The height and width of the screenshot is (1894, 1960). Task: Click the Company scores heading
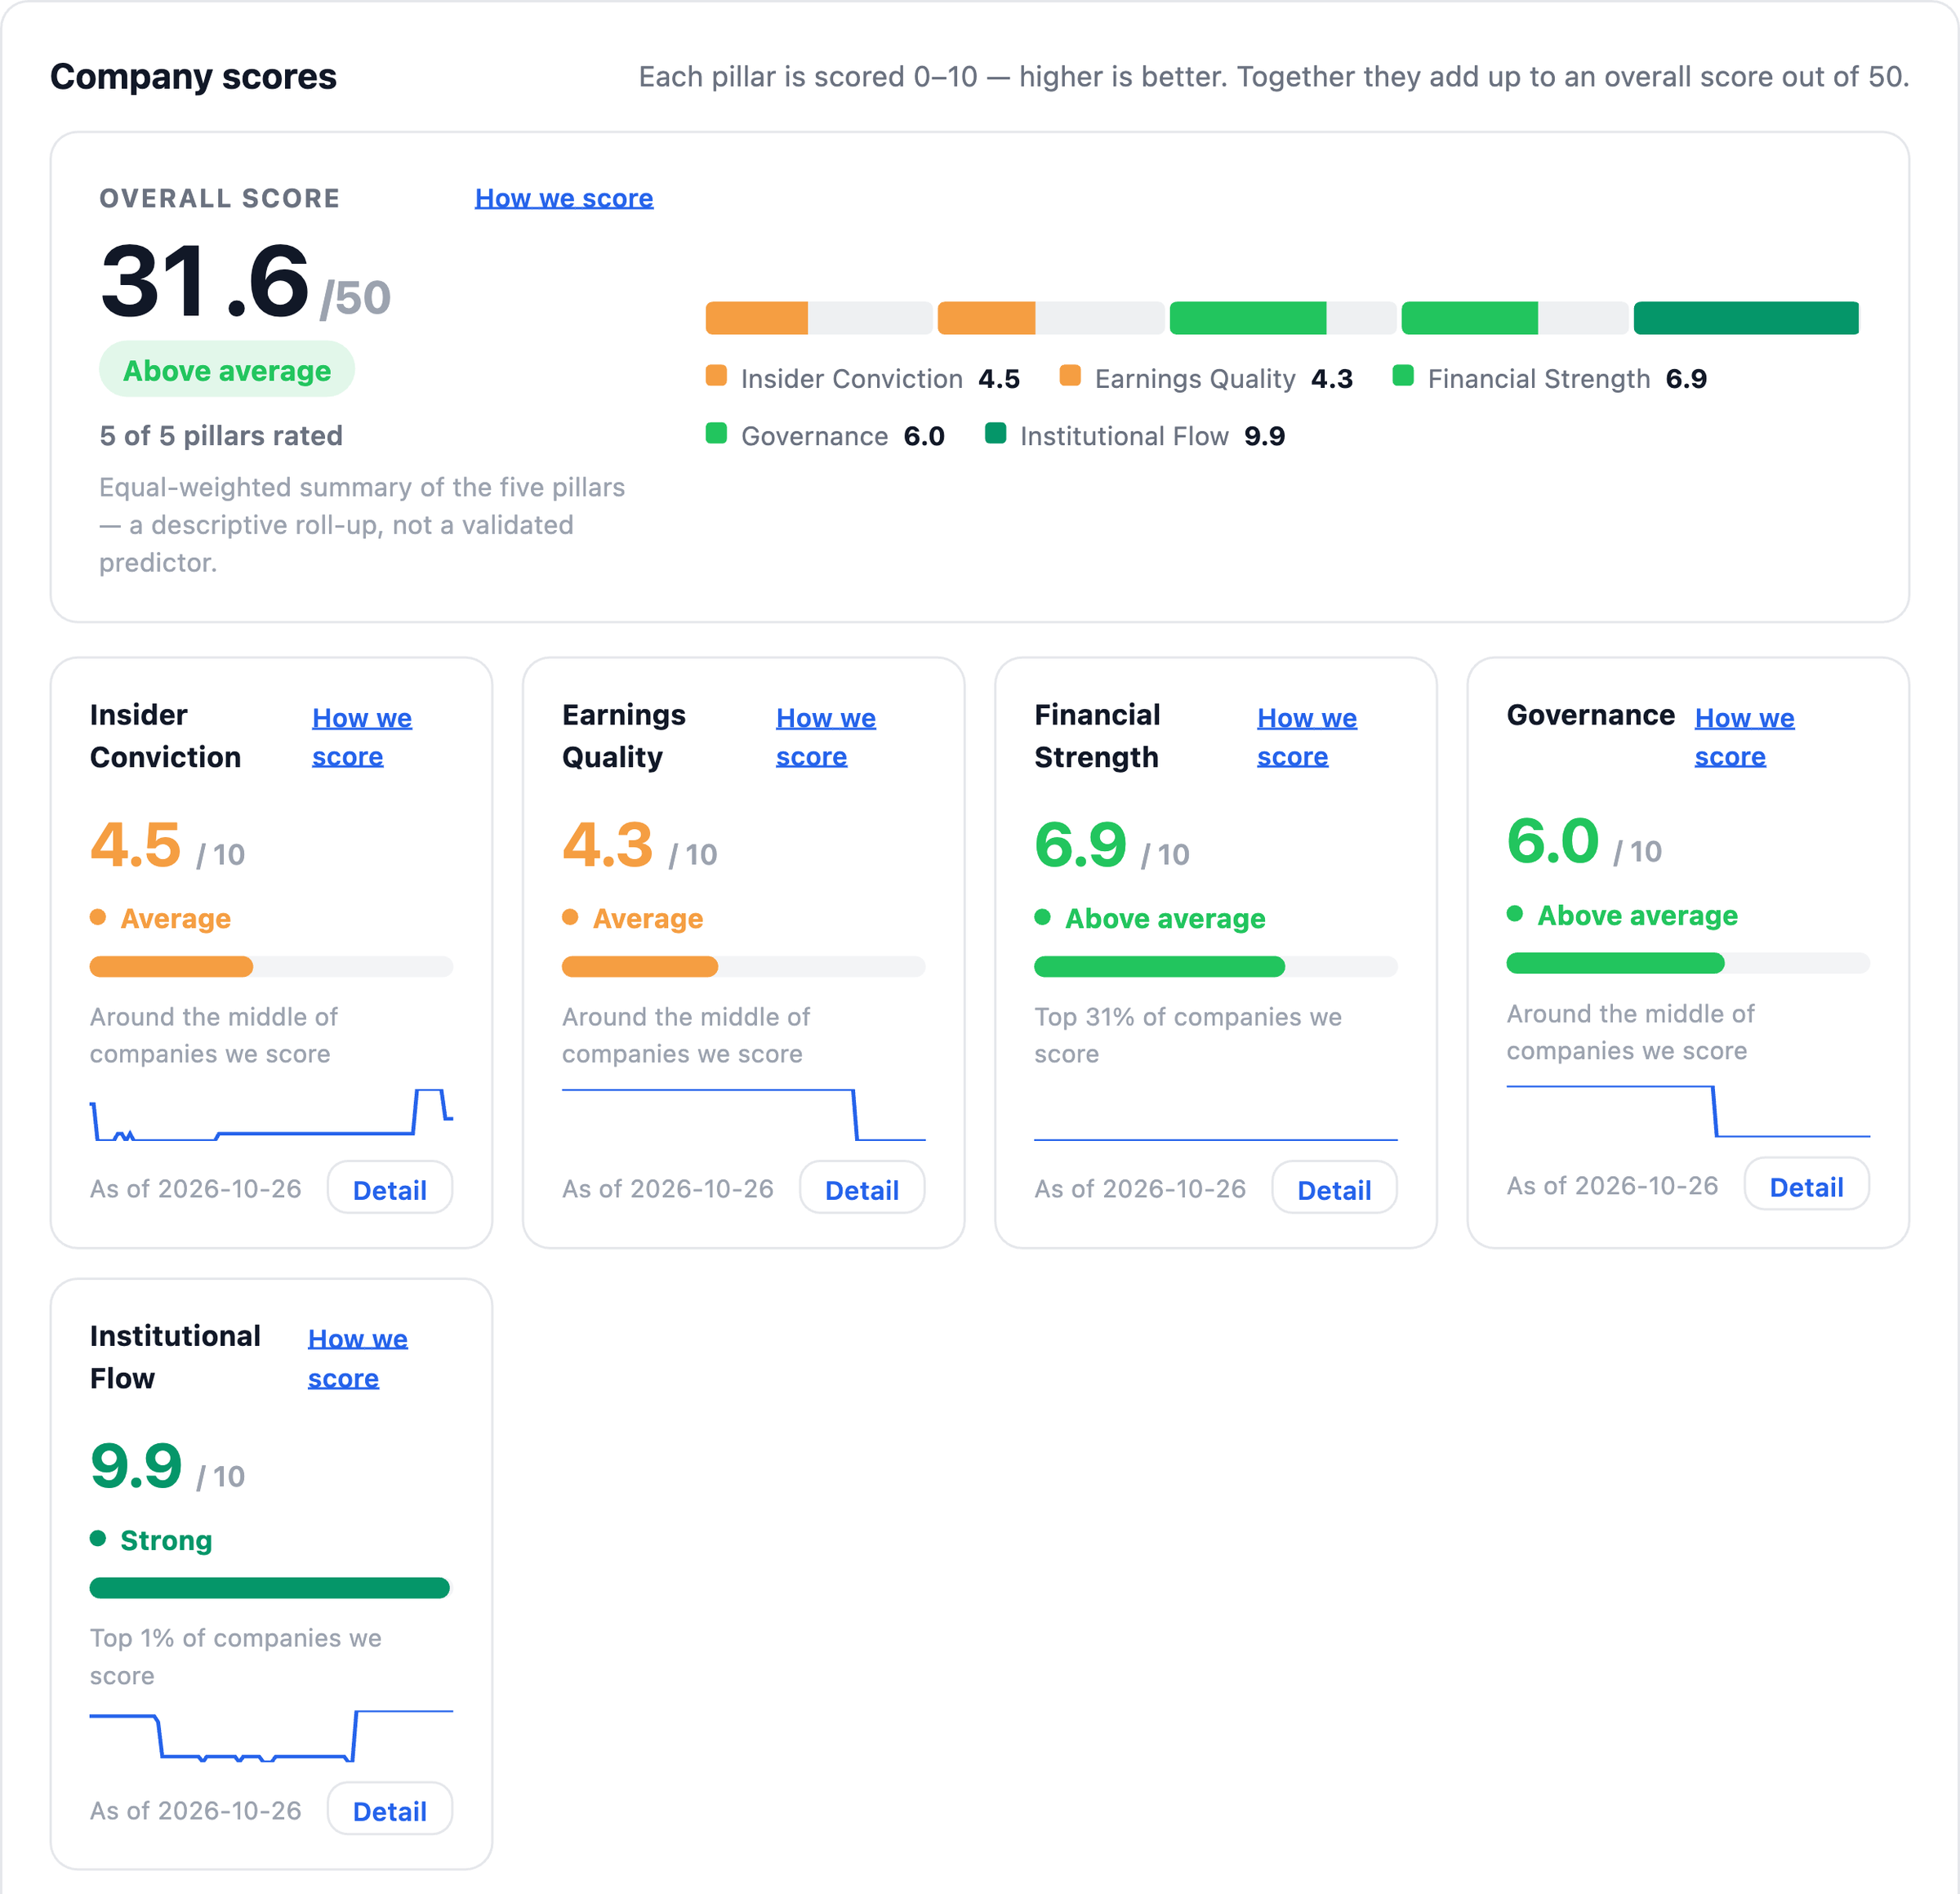[x=193, y=76]
